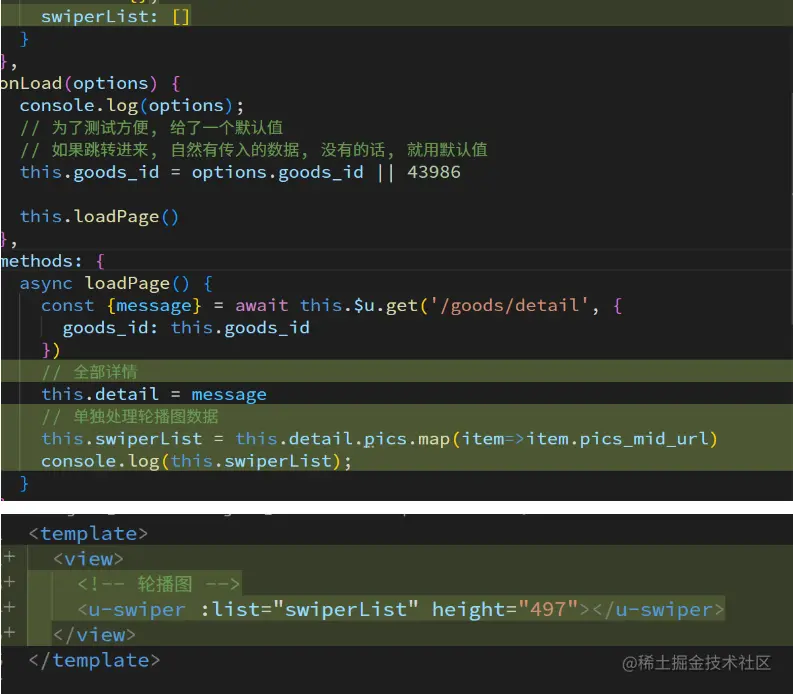Click 'options.goods_id' in the assignment
This screenshot has width=793, height=694.
click(277, 172)
